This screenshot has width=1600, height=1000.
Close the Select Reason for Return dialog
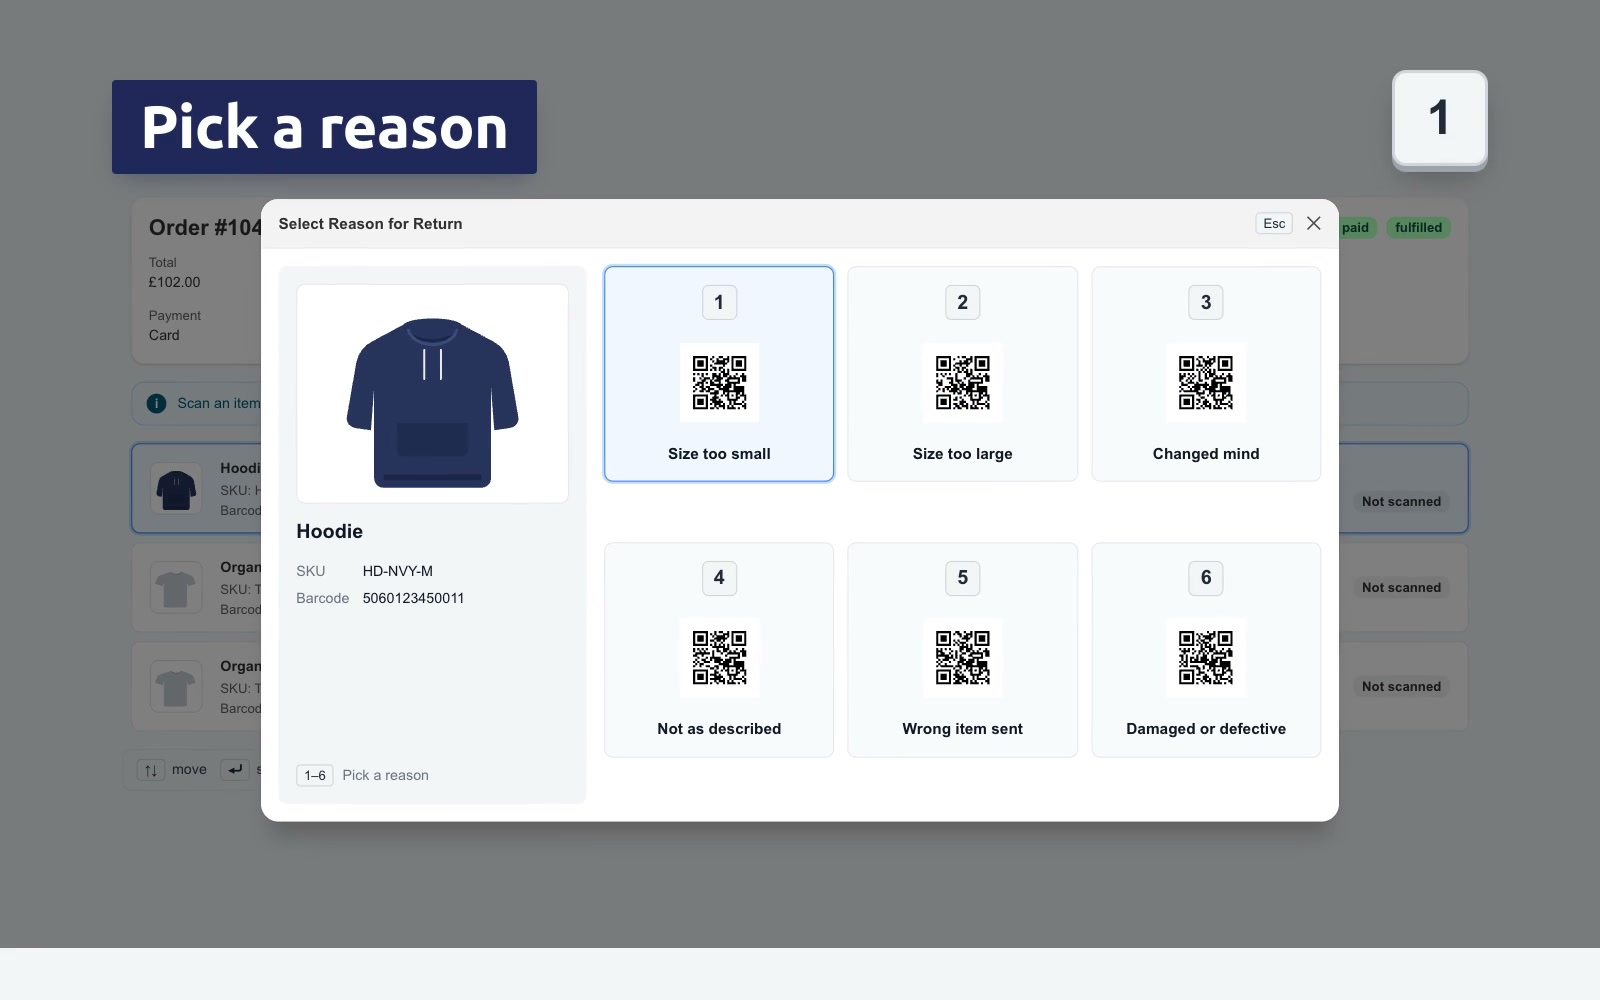1314,223
